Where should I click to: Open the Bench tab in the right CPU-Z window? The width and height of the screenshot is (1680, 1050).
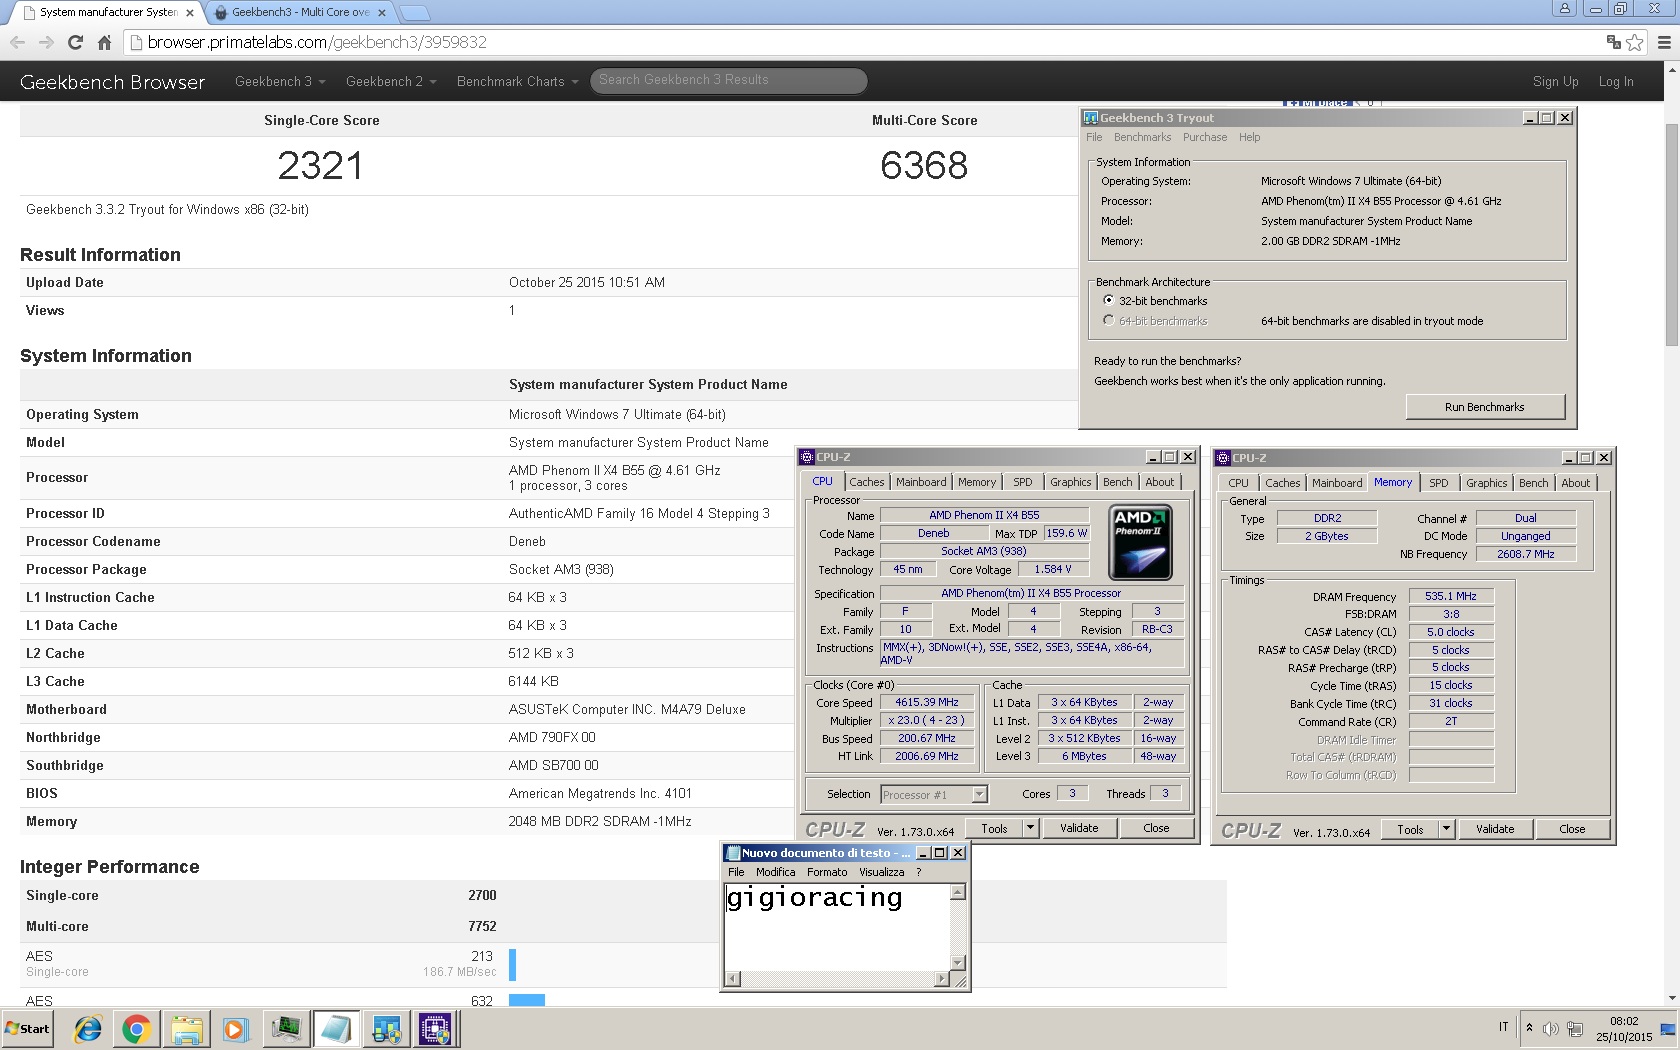pos(1534,483)
